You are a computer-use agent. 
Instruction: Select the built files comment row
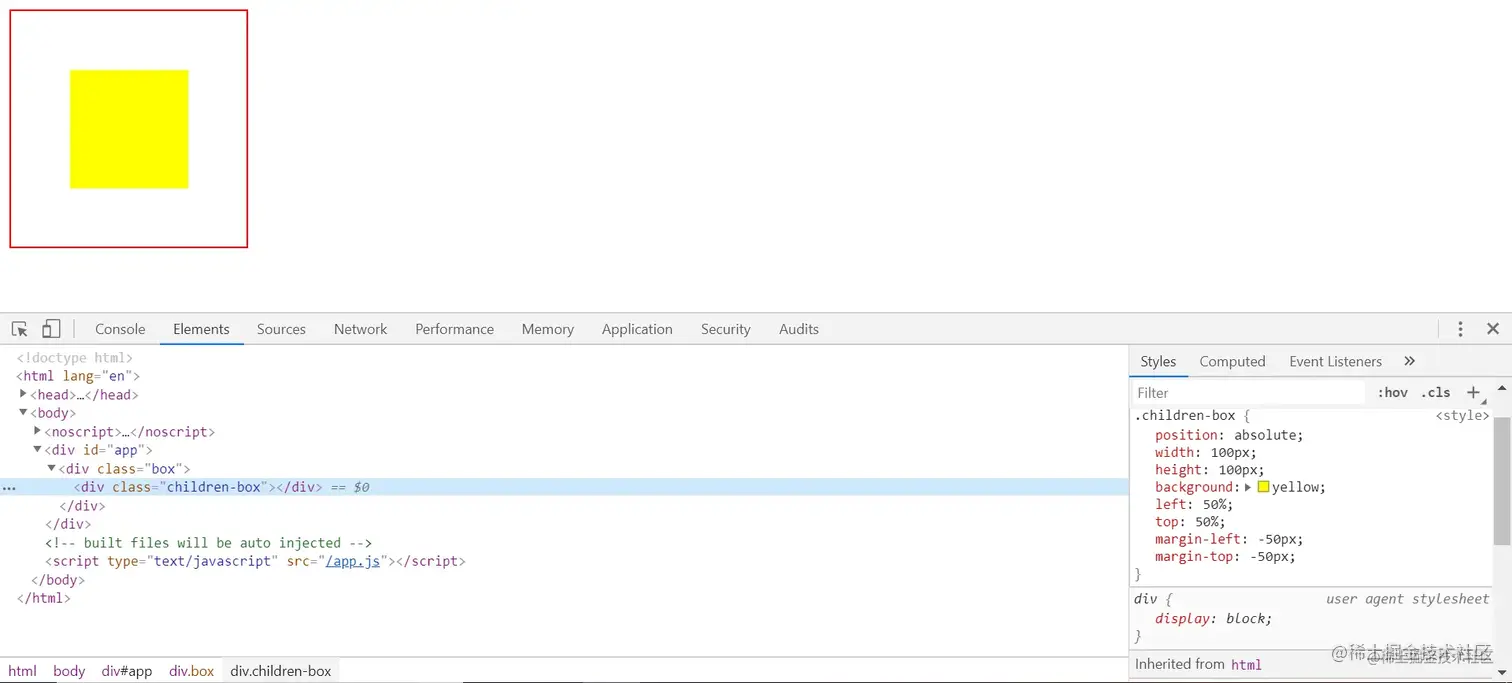[x=564, y=543]
